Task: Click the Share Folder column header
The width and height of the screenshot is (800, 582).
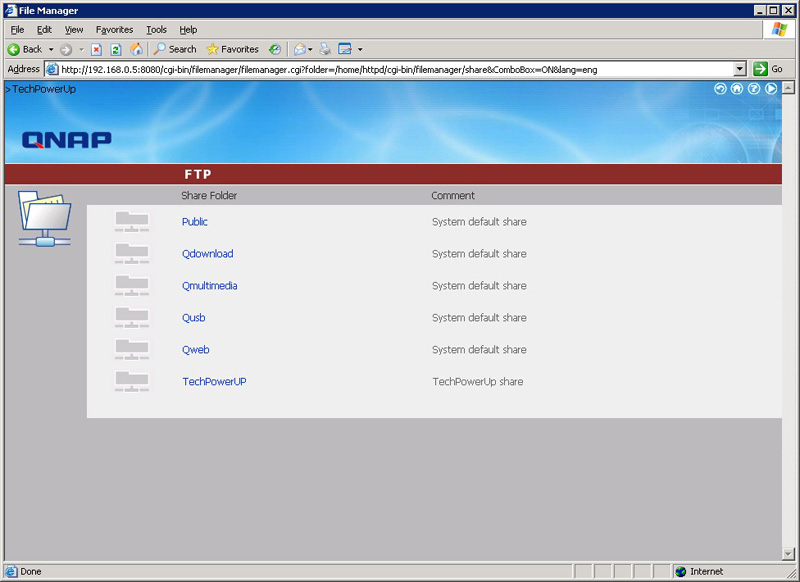Action: (x=209, y=195)
